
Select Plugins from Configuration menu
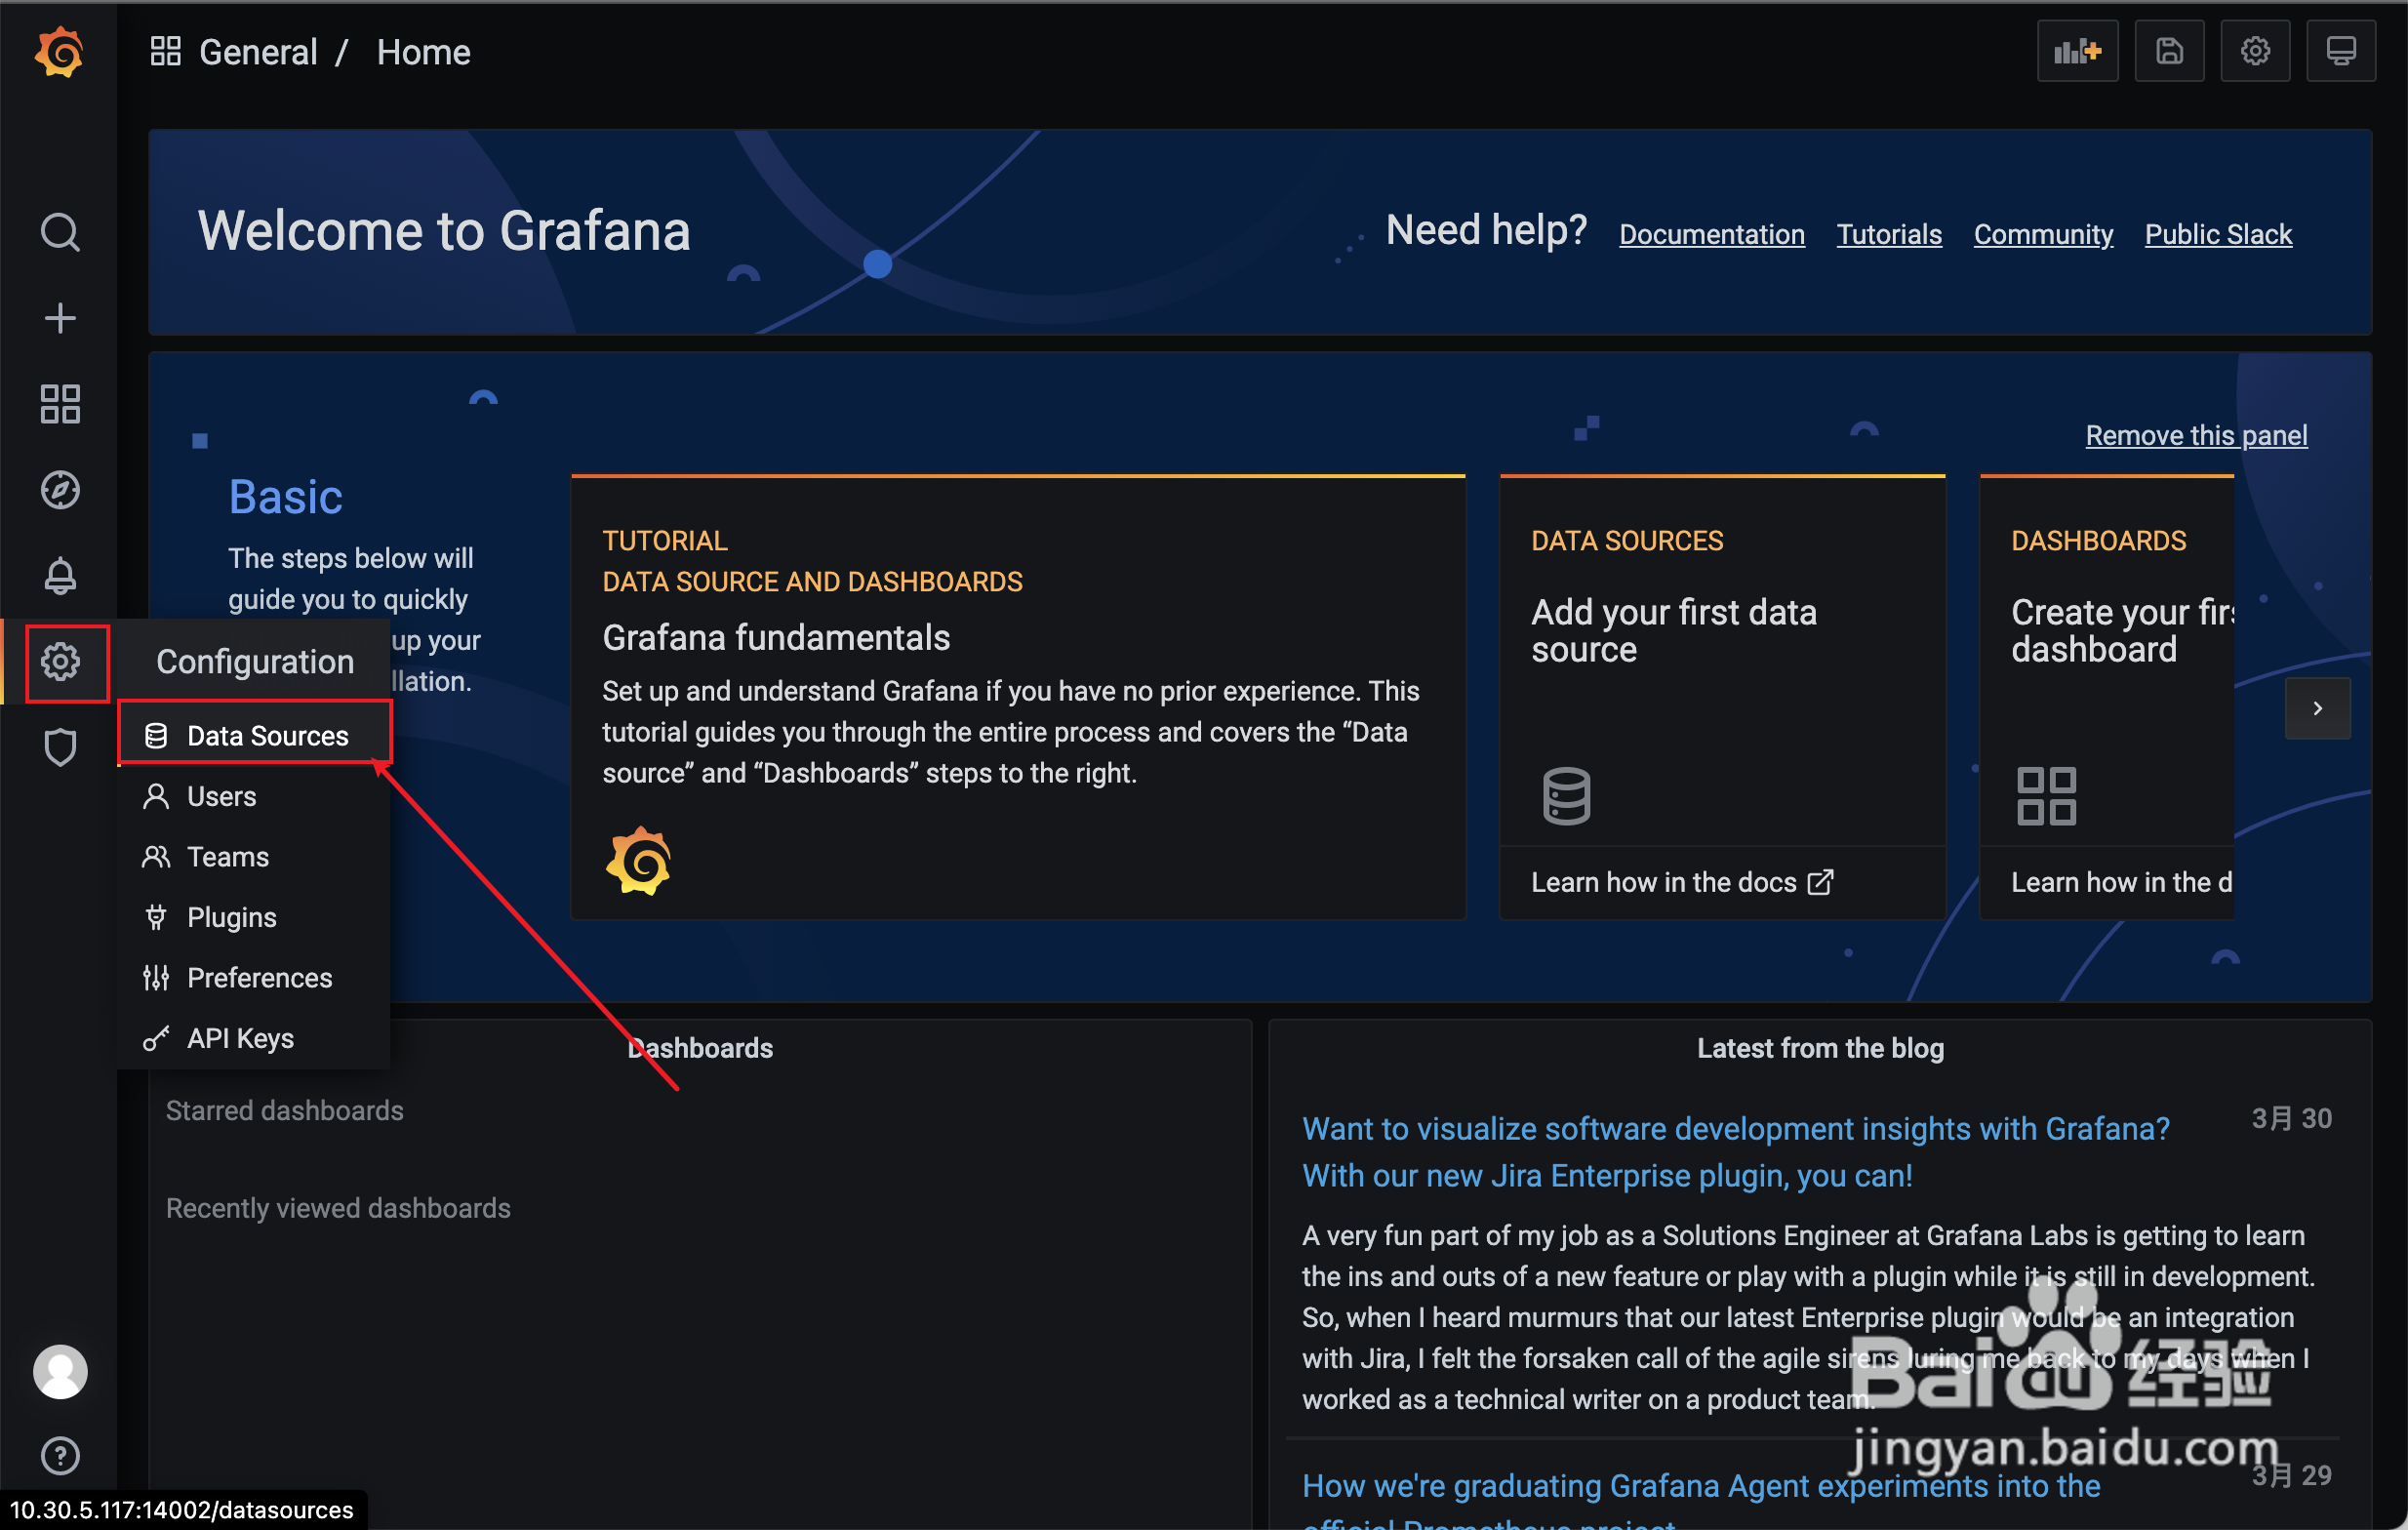click(x=254, y=917)
